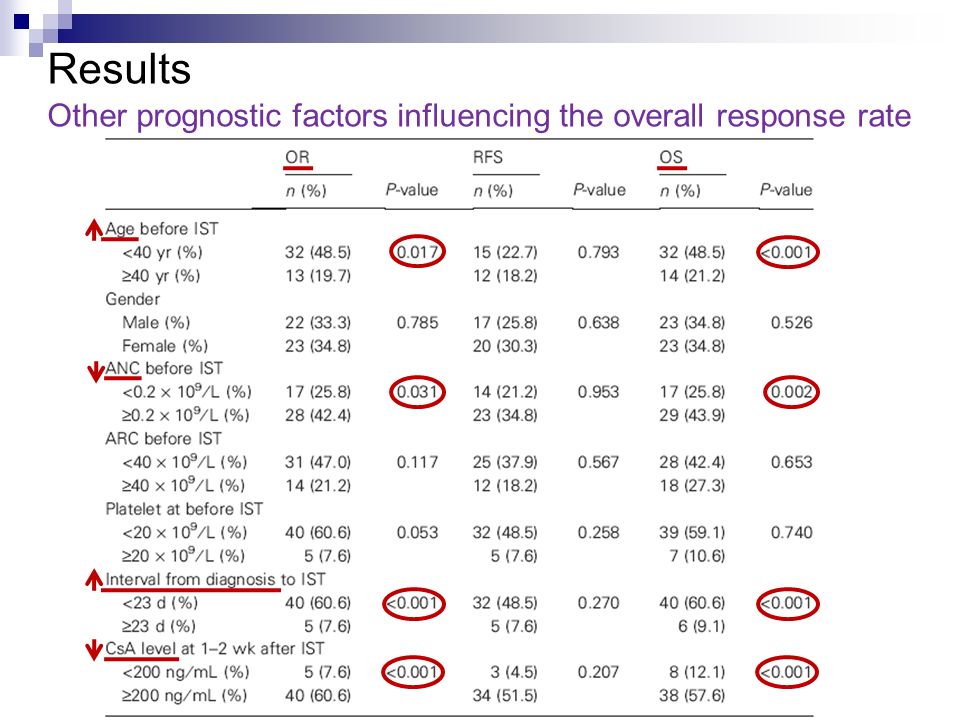Select the 'Age before IST' row heading
Viewport: 960px width, 720px height.
[162, 228]
